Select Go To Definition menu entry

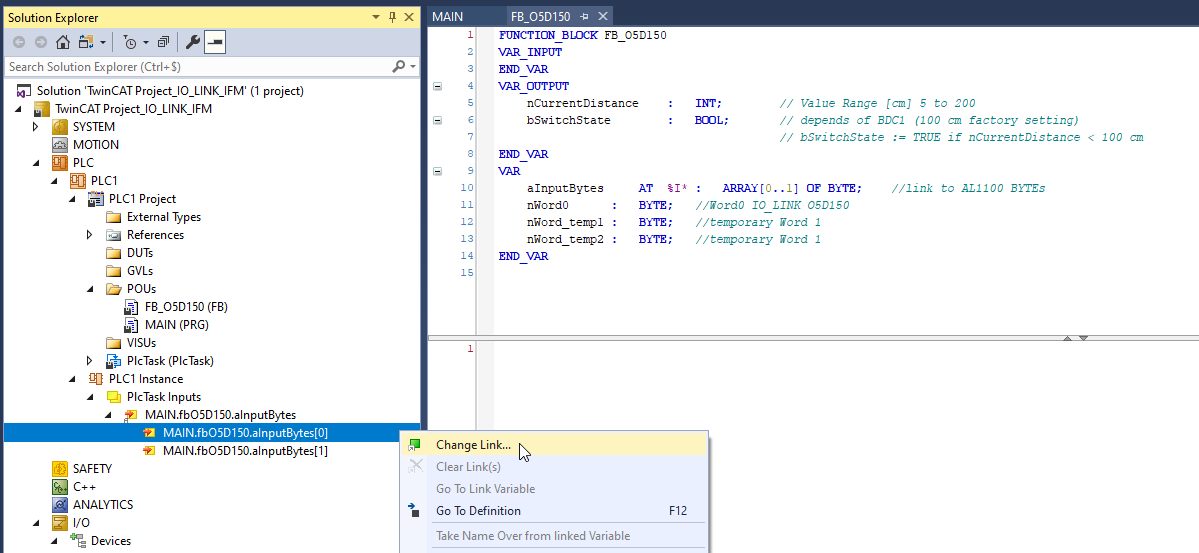[x=478, y=511]
